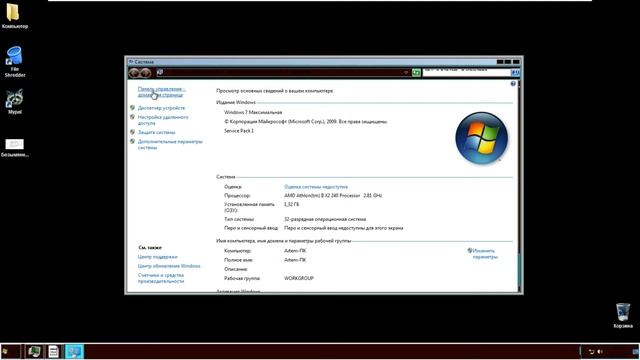
Task: Select the AMD Athlon processor value
Action: [333, 196]
